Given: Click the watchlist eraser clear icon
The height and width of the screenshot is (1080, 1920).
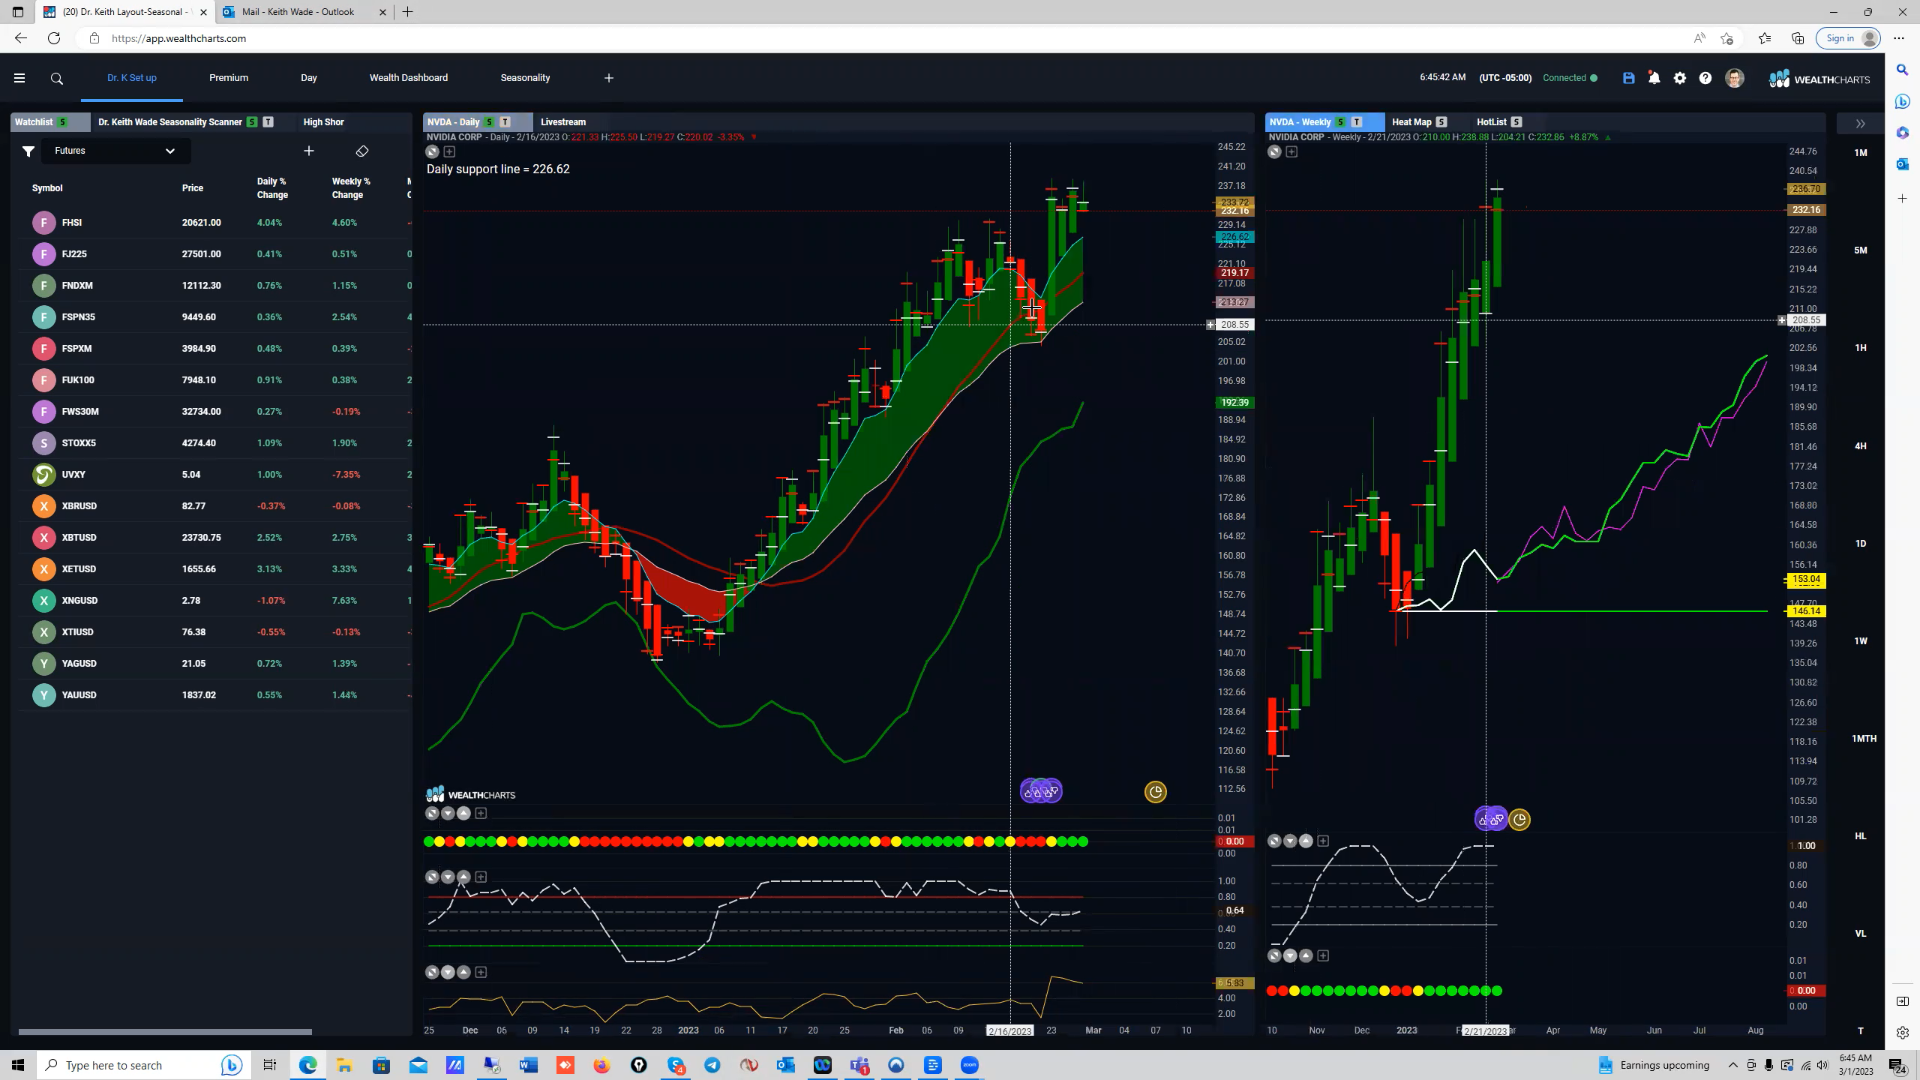Looking at the screenshot, I should pyautogui.click(x=362, y=151).
